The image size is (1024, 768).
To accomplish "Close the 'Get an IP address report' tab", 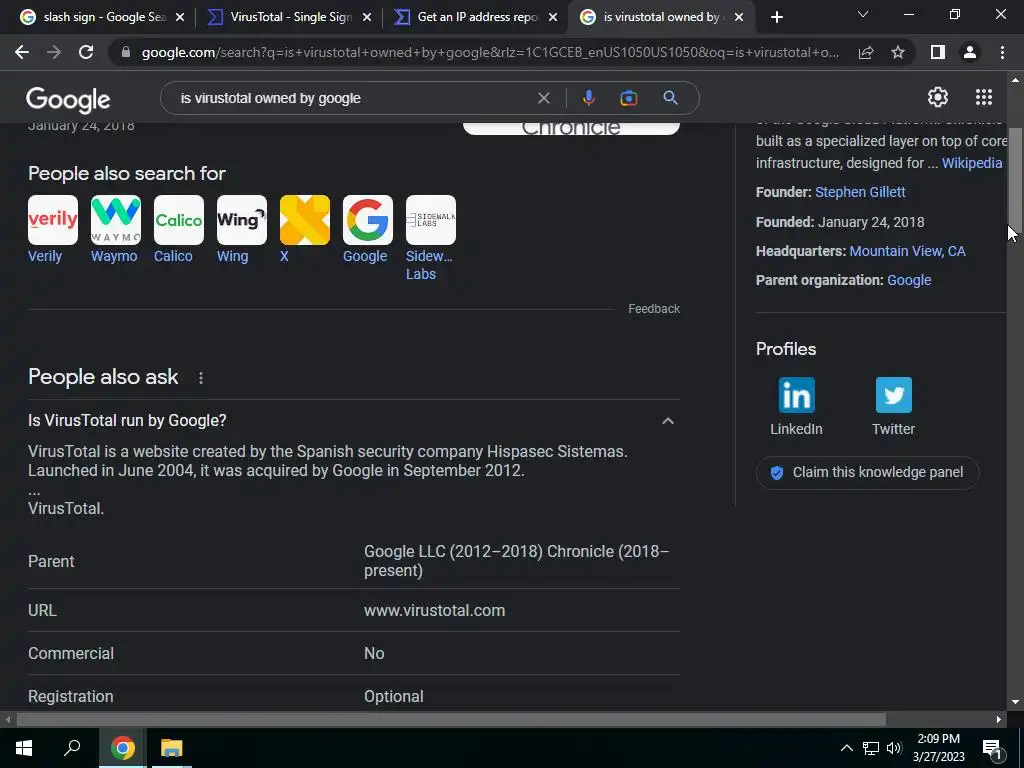I will (553, 18).
